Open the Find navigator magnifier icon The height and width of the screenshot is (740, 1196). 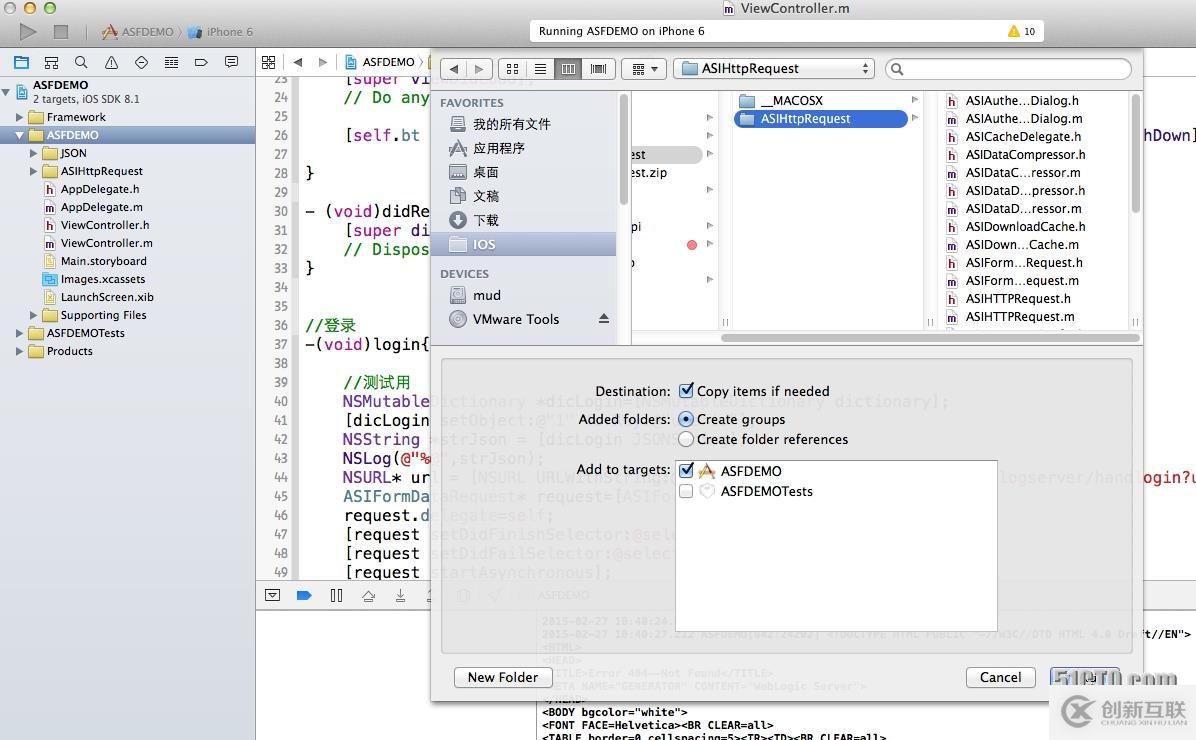coord(81,63)
